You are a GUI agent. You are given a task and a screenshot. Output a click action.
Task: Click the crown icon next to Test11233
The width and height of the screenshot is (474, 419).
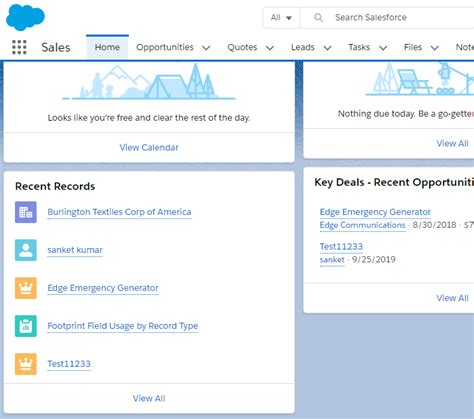[x=26, y=364]
